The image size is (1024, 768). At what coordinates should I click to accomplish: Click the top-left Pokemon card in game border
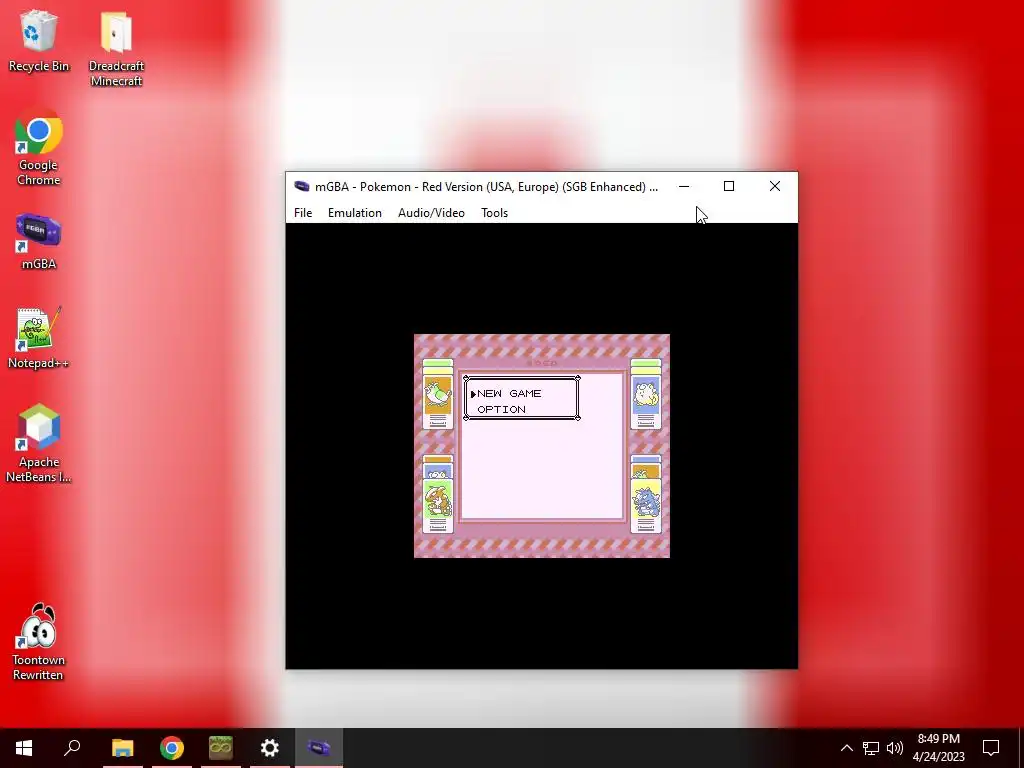point(438,394)
